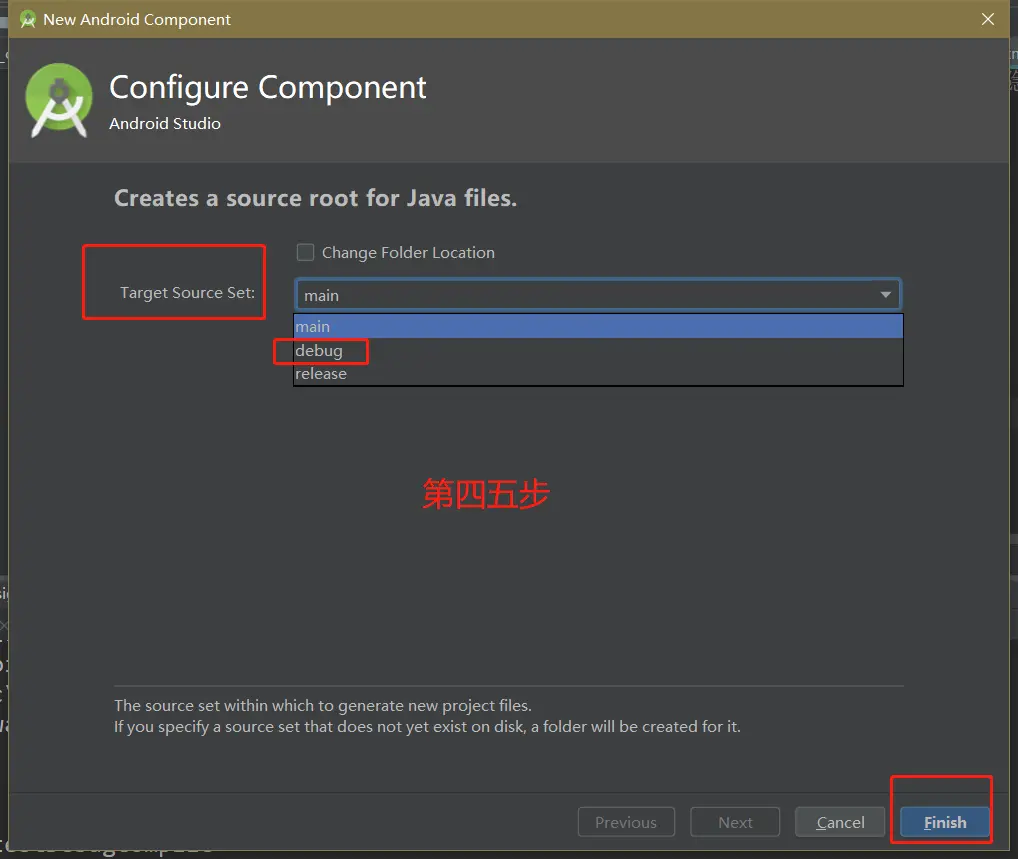Select main from the source set list

point(598,327)
